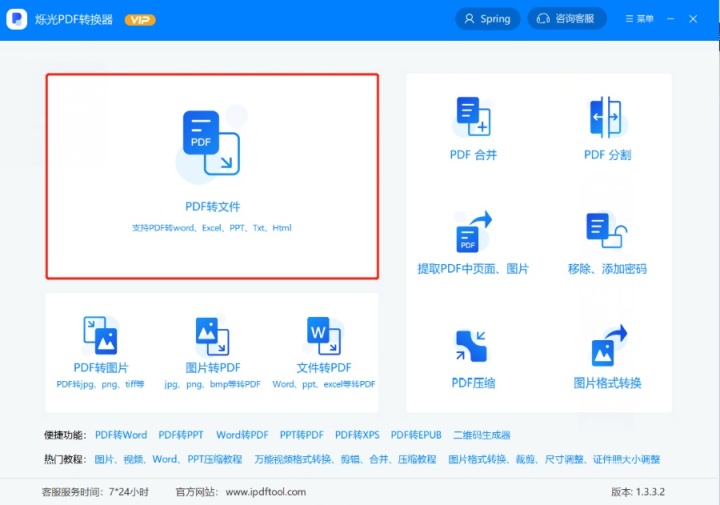Visit www.ipdftool.com website link

click(x=266, y=492)
